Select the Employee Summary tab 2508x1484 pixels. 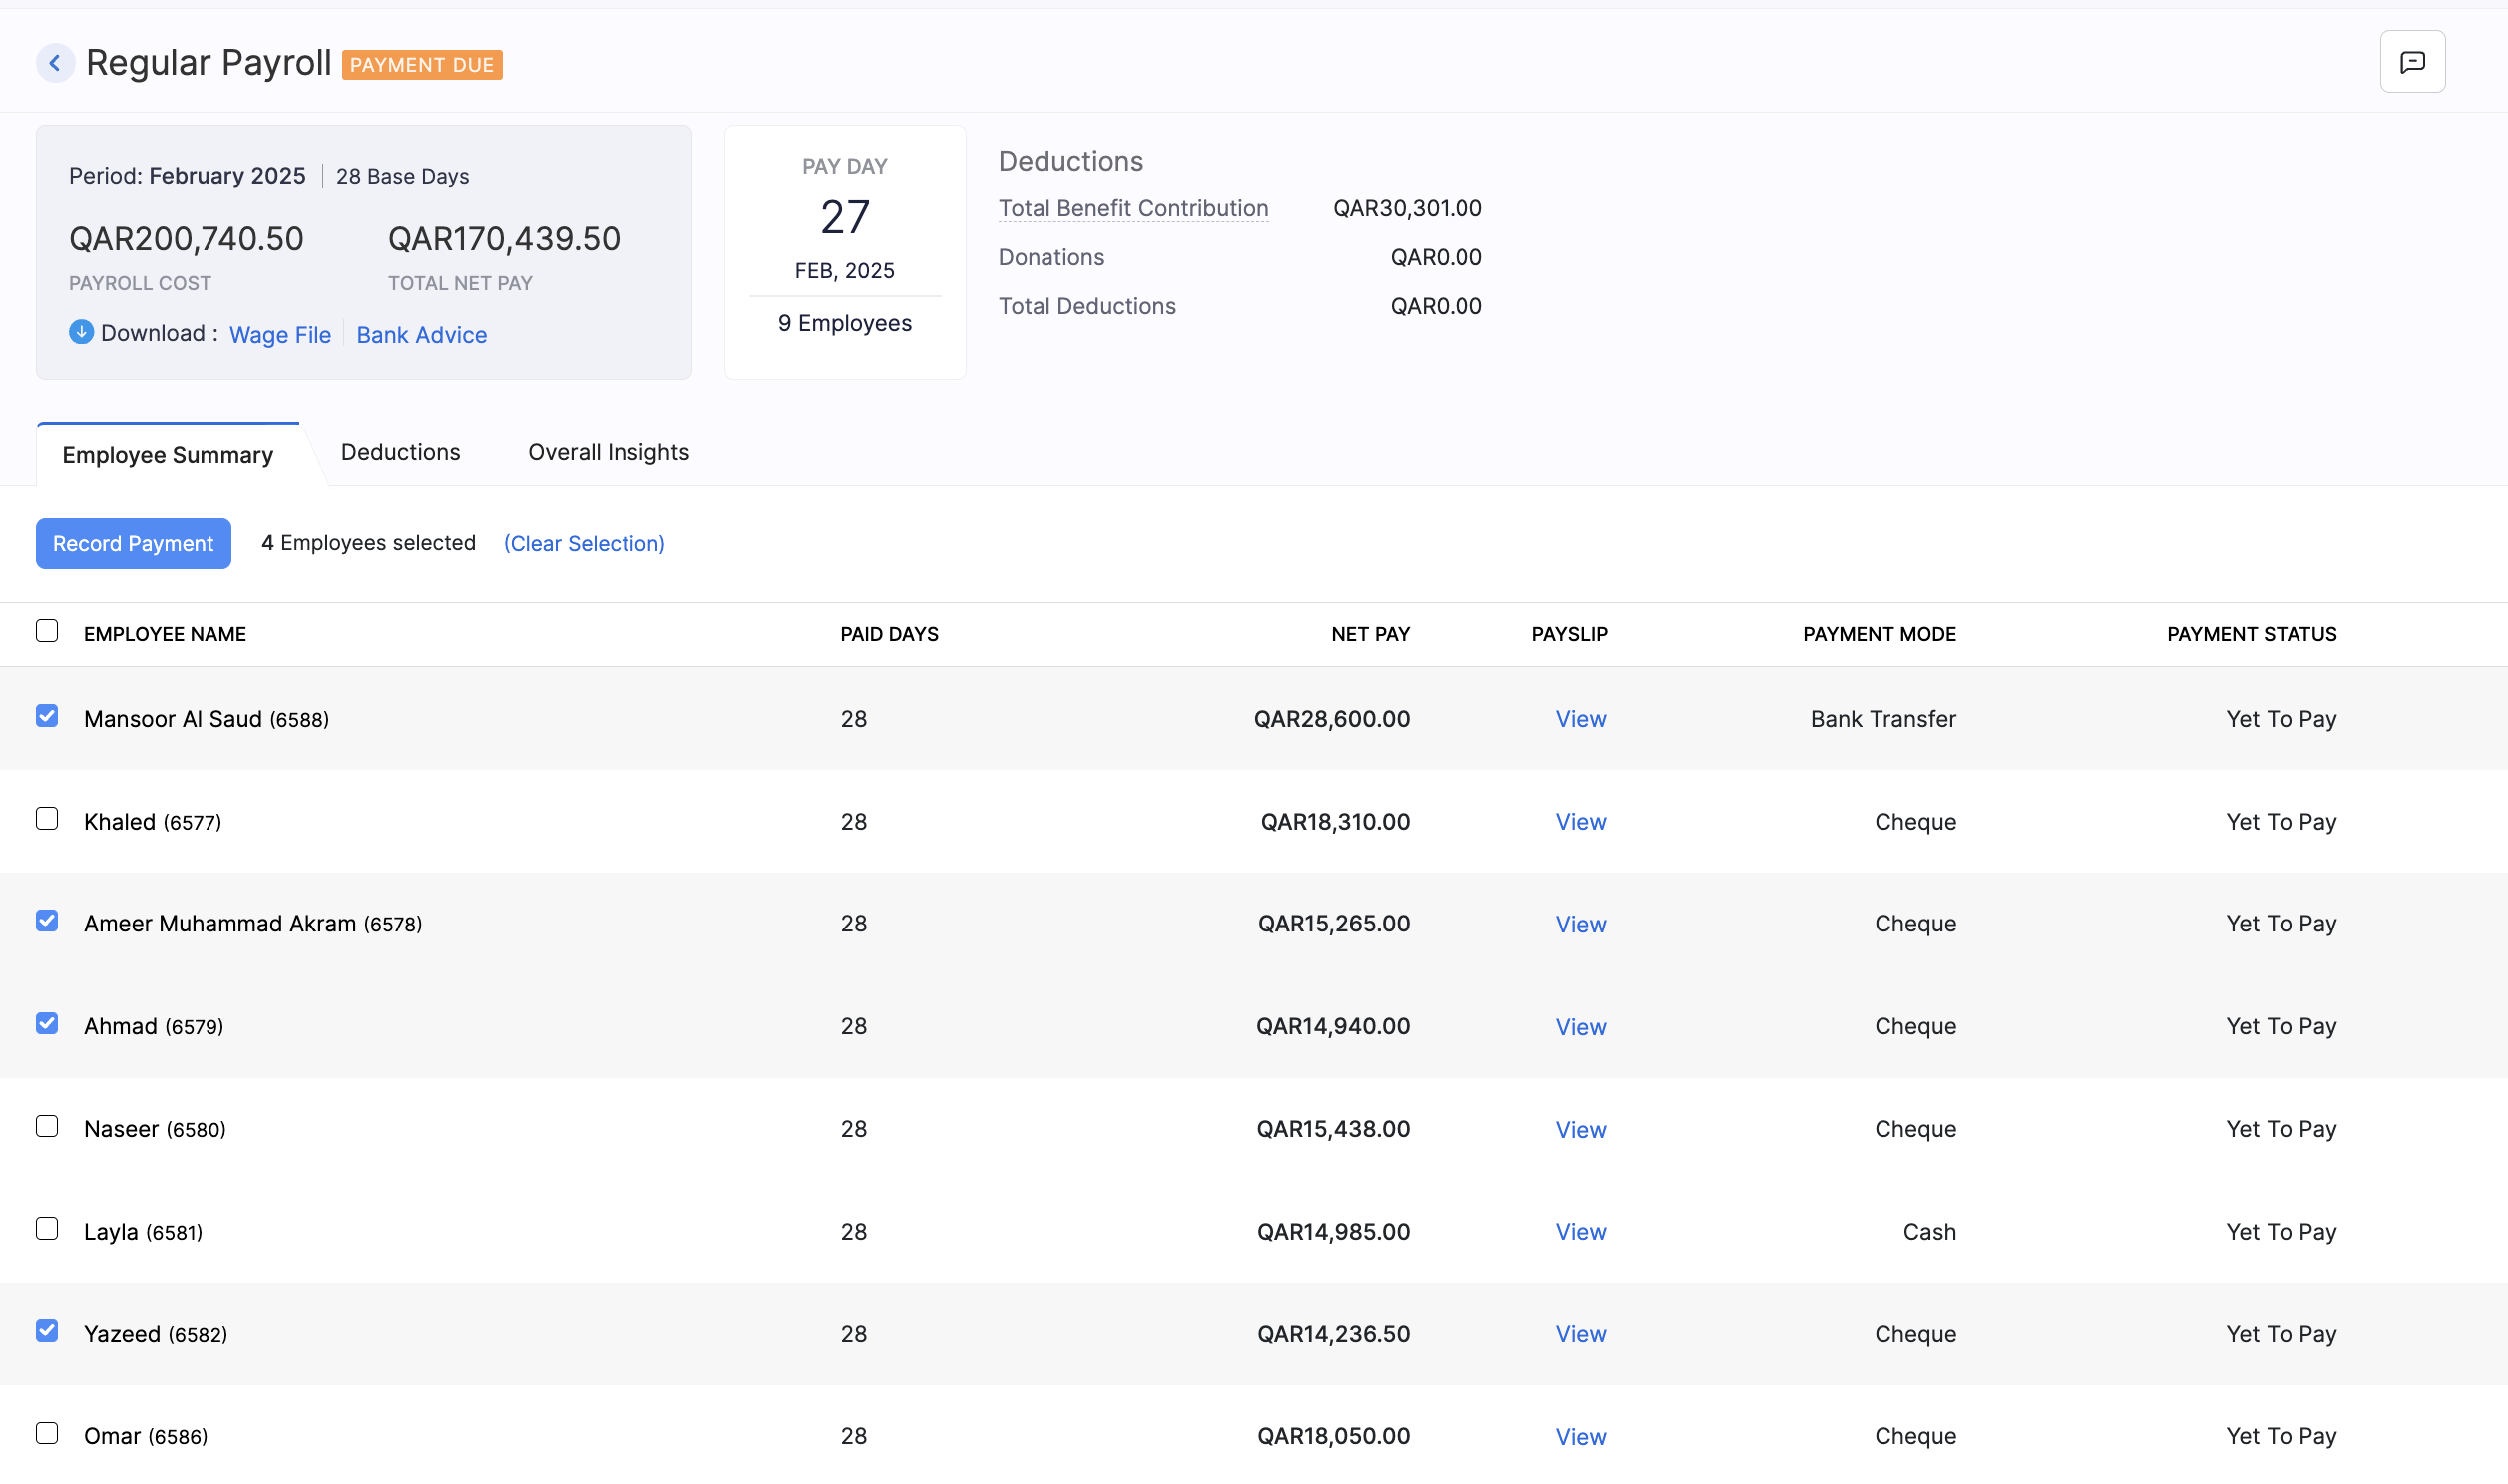point(166,454)
